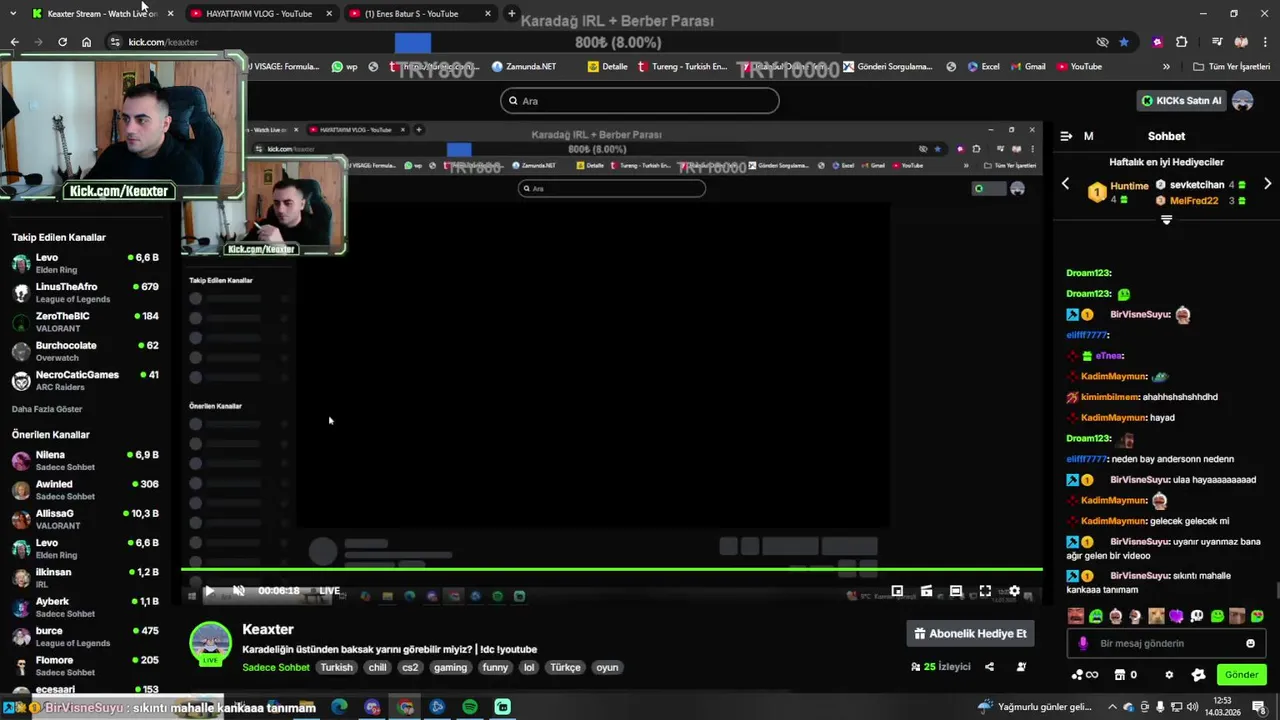Click the Sadece Sohbet category link
Viewport: 1280px width, 720px height.
pyautogui.click(x=276, y=667)
